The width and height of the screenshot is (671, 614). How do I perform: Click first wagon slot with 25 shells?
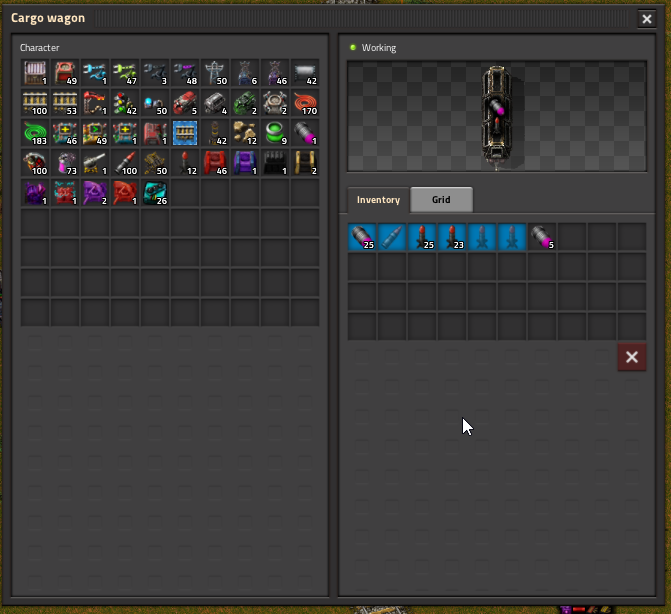[x=362, y=237]
